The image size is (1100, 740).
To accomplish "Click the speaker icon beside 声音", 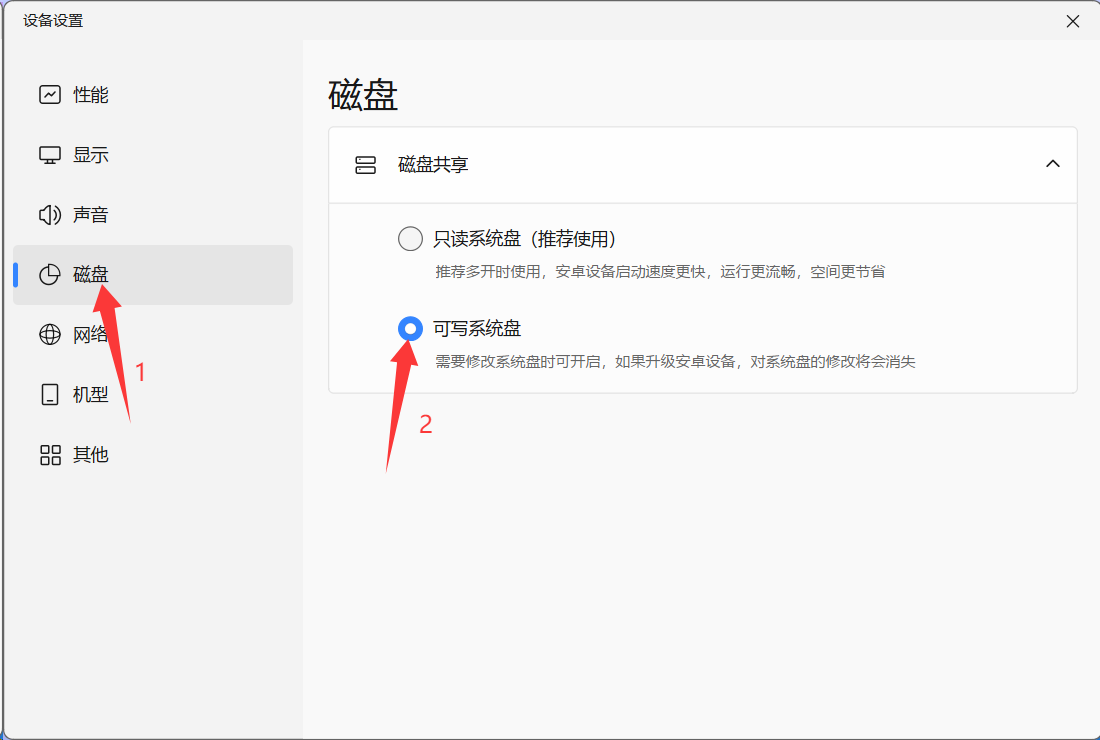I will (49, 214).
